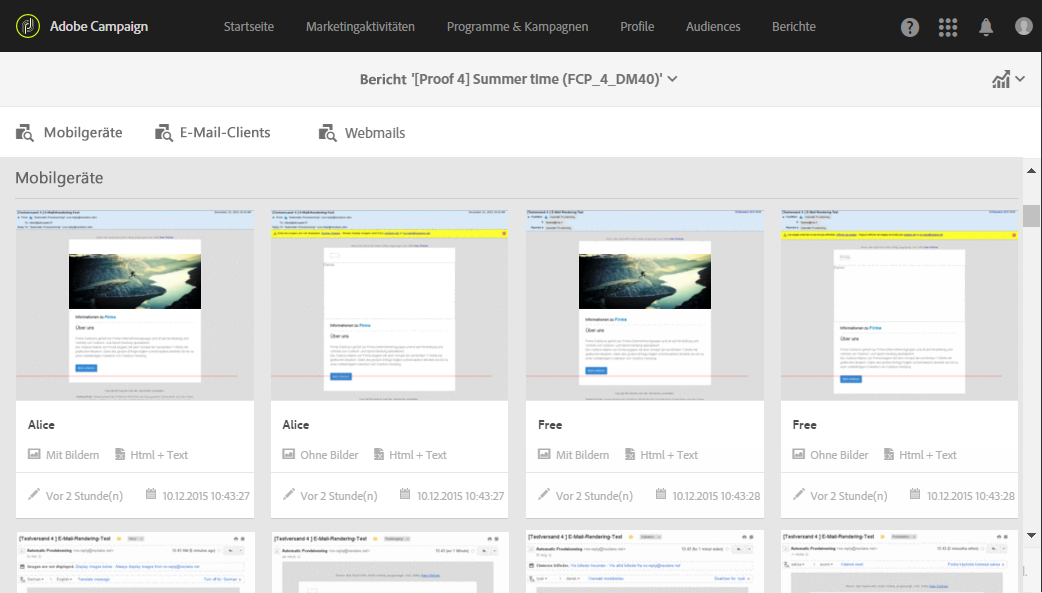
Task: Open the Profile menu item
Action: [637, 27]
